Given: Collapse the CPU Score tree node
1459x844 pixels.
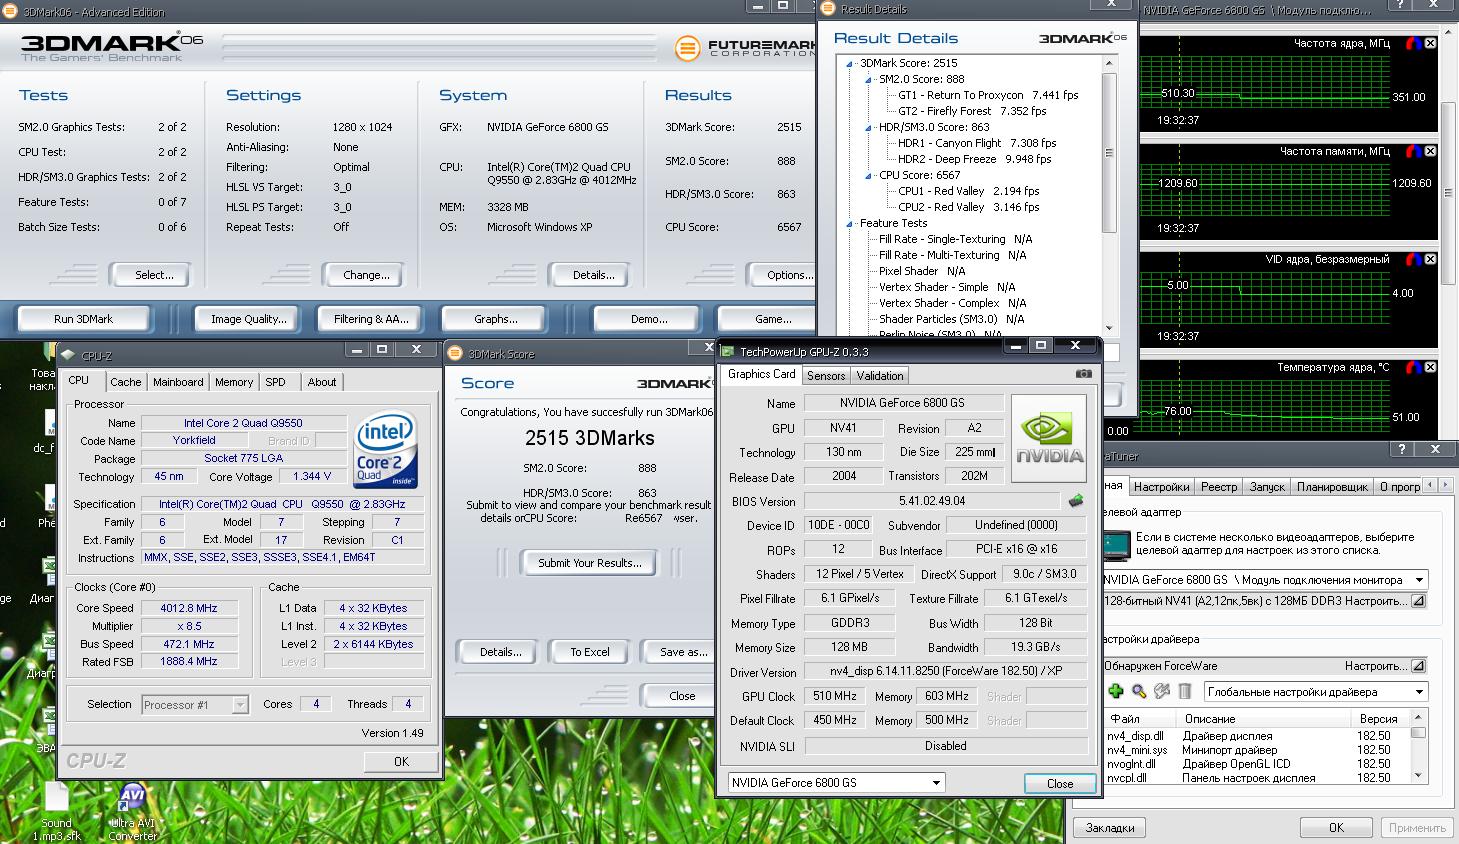Looking at the screenshot, I should coord(869,175).
